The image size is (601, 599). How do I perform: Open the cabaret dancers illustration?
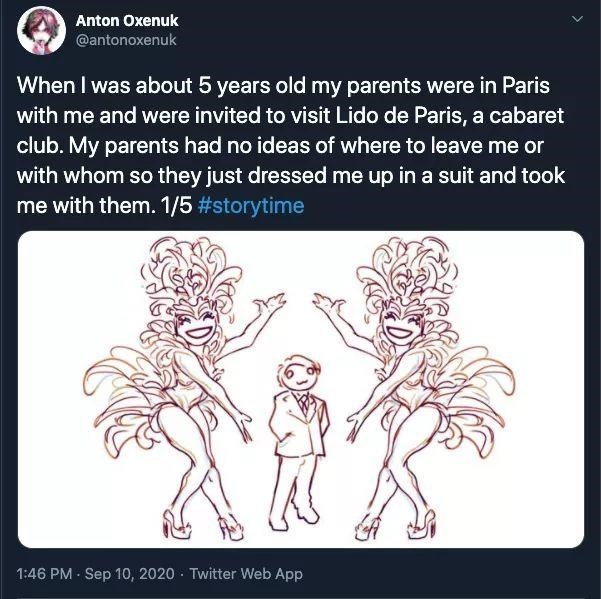pyautogui.click(x=300, y=389)
